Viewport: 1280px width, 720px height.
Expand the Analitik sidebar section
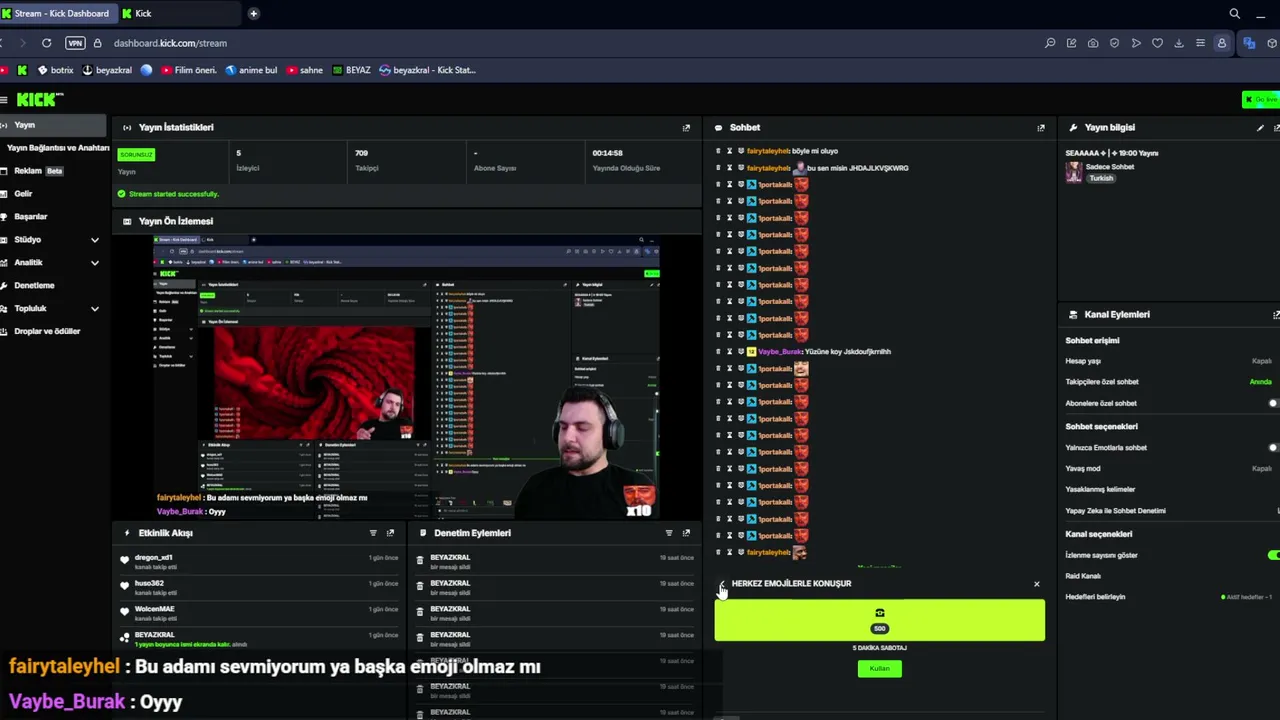point(95,263)
